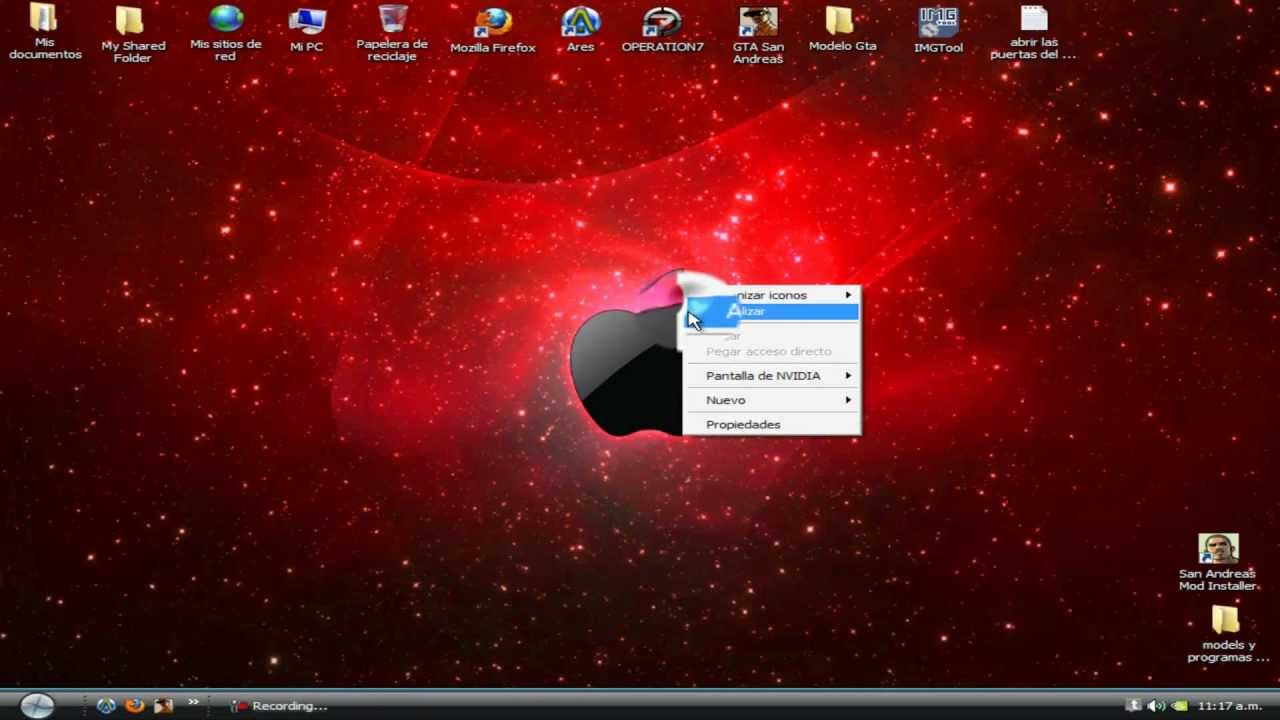Select the San Andreas Mod Installer icon

1217,562
